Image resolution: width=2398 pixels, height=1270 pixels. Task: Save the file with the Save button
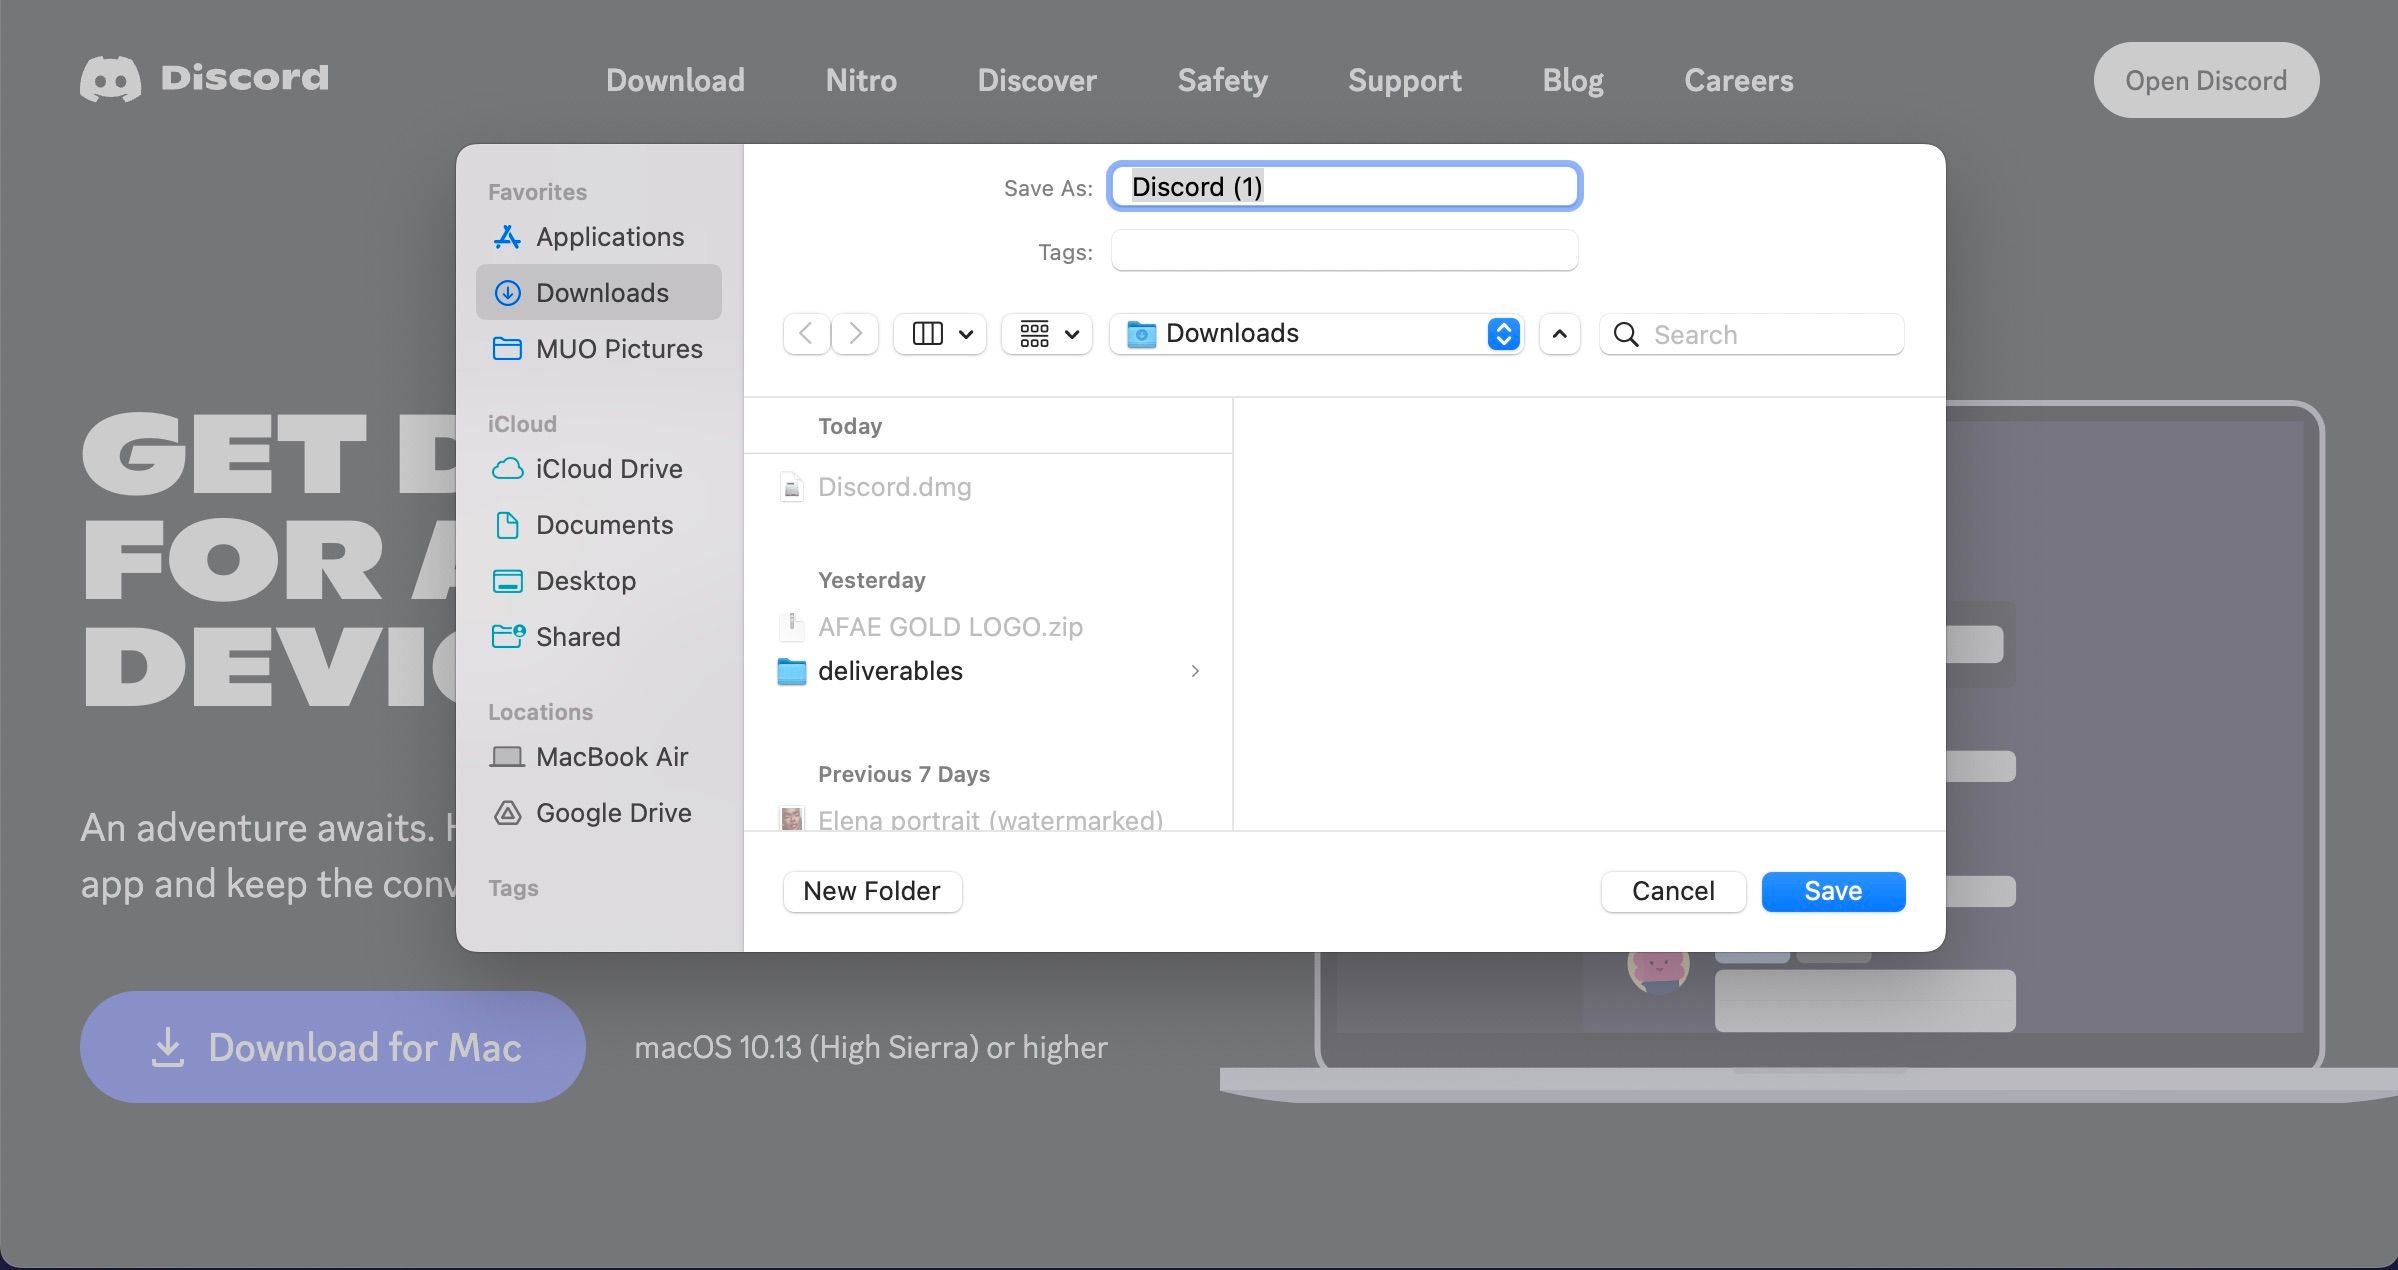pos(1832,891)
